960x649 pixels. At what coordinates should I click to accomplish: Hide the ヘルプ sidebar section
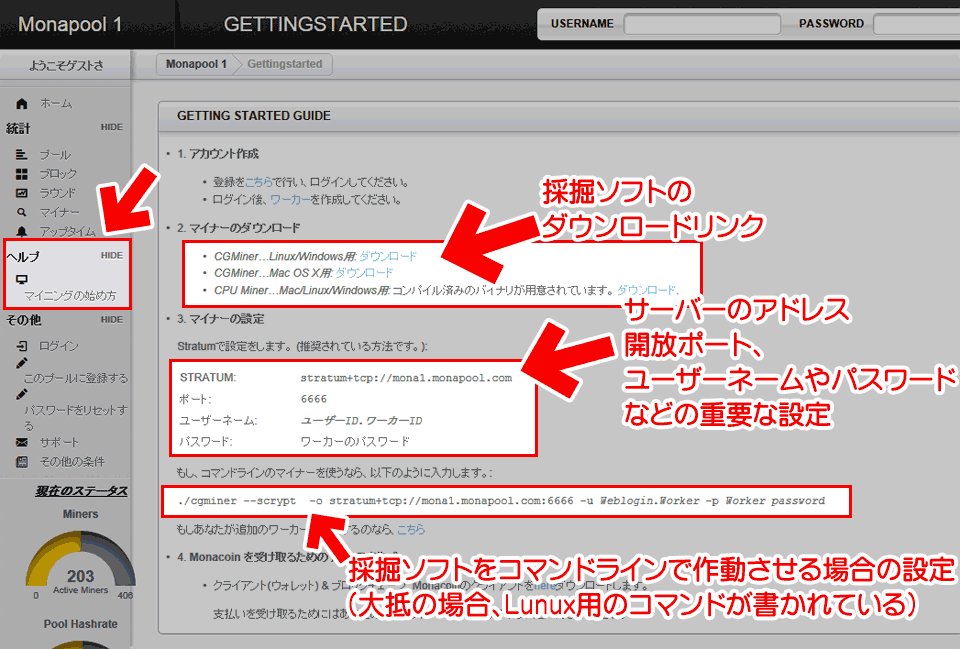coord(111,255)
